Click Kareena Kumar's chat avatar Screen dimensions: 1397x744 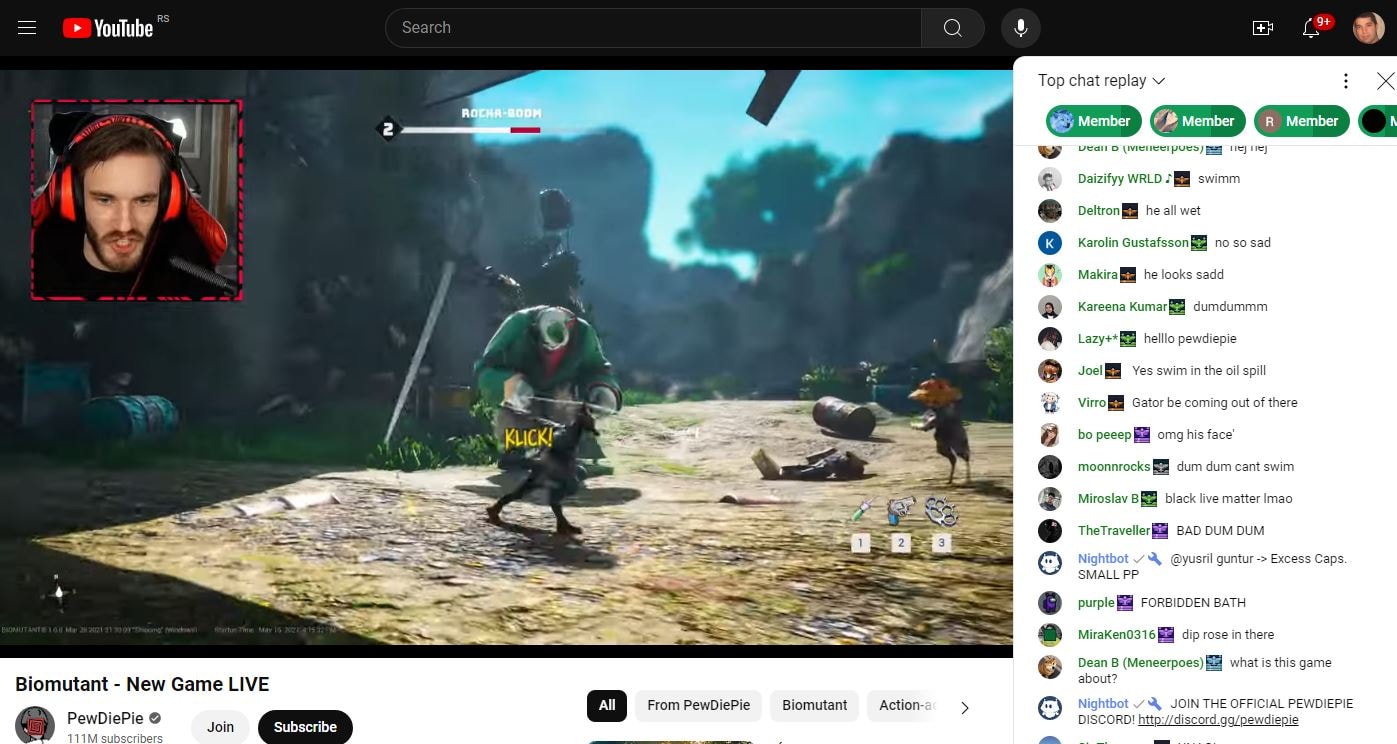click(x=1050, y=307)
